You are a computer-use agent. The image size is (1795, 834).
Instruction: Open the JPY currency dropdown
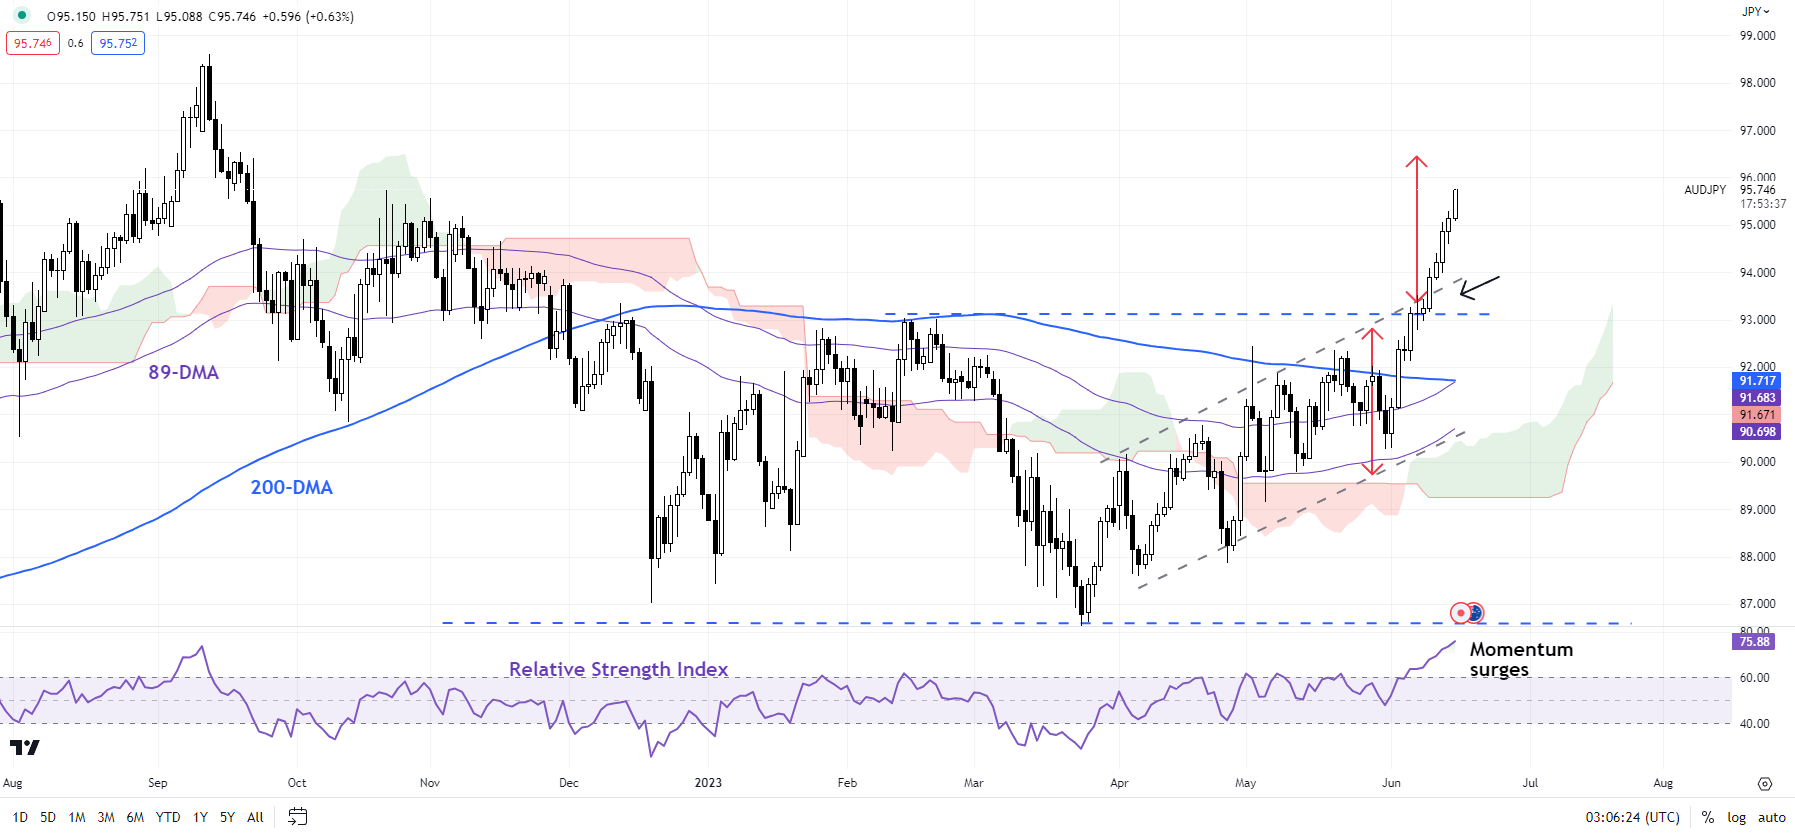pos(1755,12)
